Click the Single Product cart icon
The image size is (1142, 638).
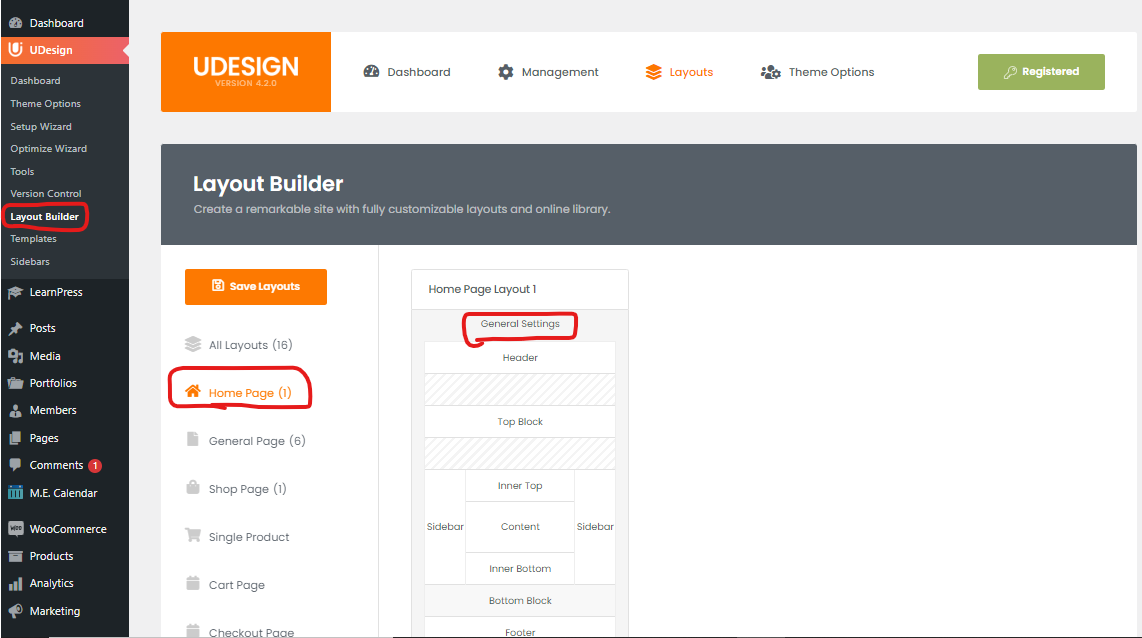193,535
